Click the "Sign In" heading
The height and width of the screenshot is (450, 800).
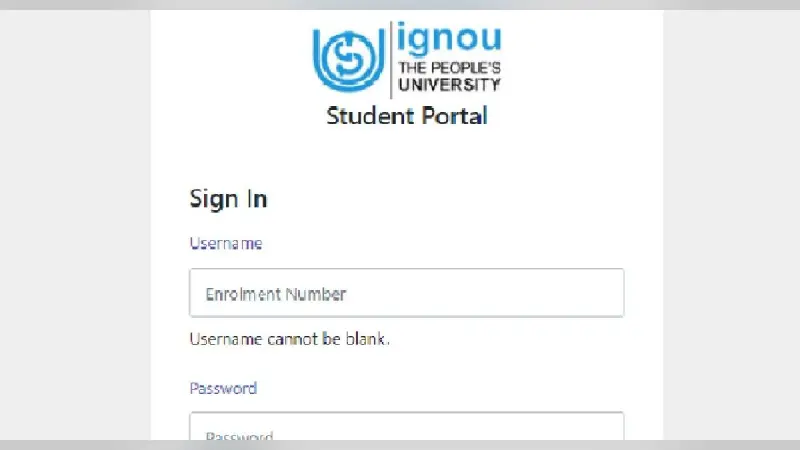pyautogui.click(x=228, y=199)
